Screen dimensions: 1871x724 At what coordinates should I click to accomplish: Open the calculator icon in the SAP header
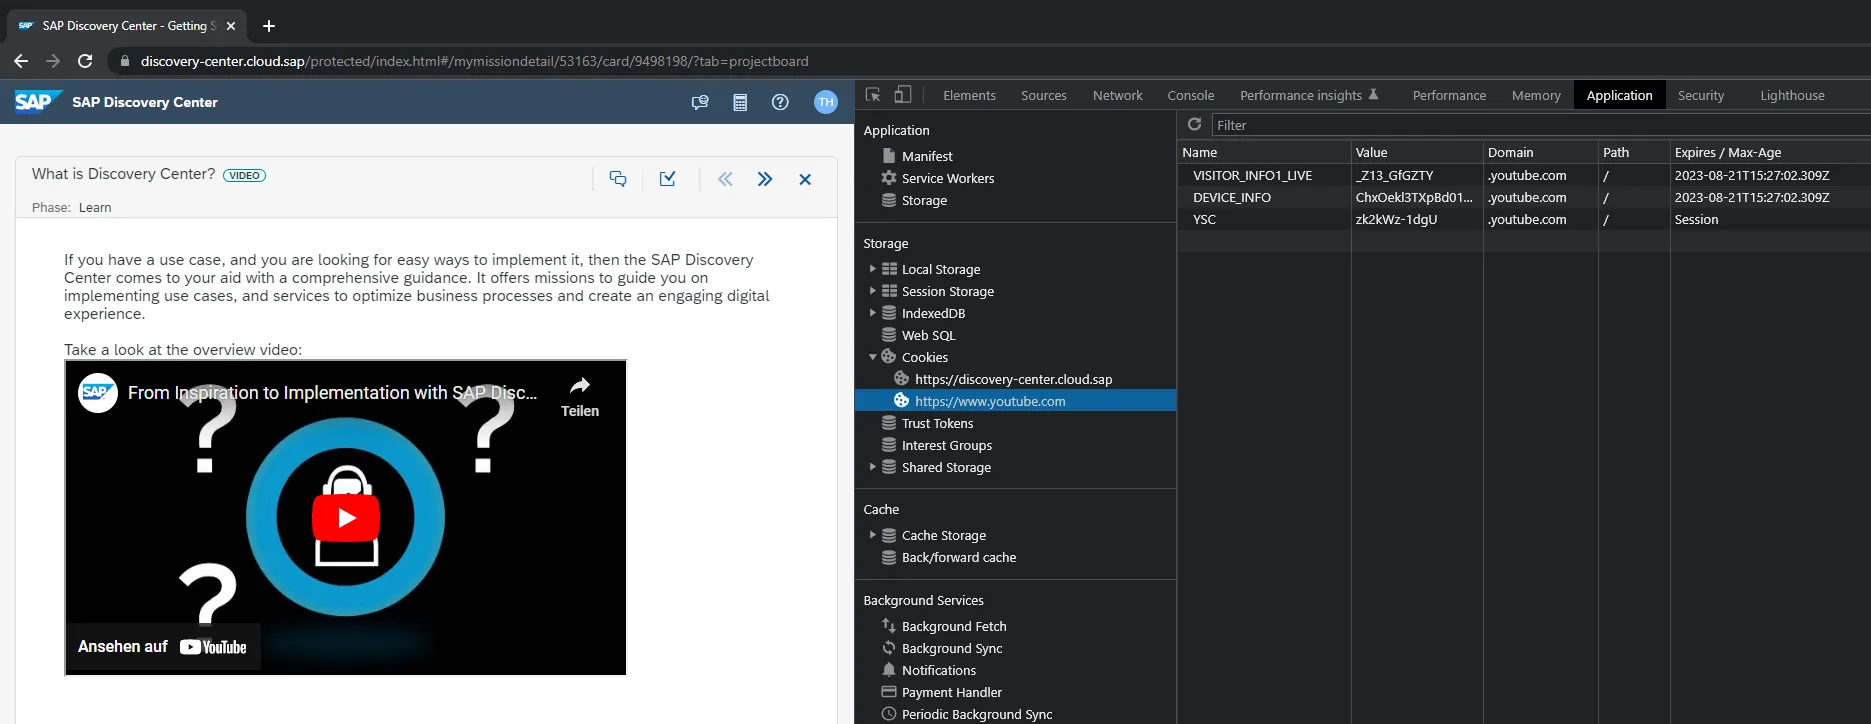[740, 102]
